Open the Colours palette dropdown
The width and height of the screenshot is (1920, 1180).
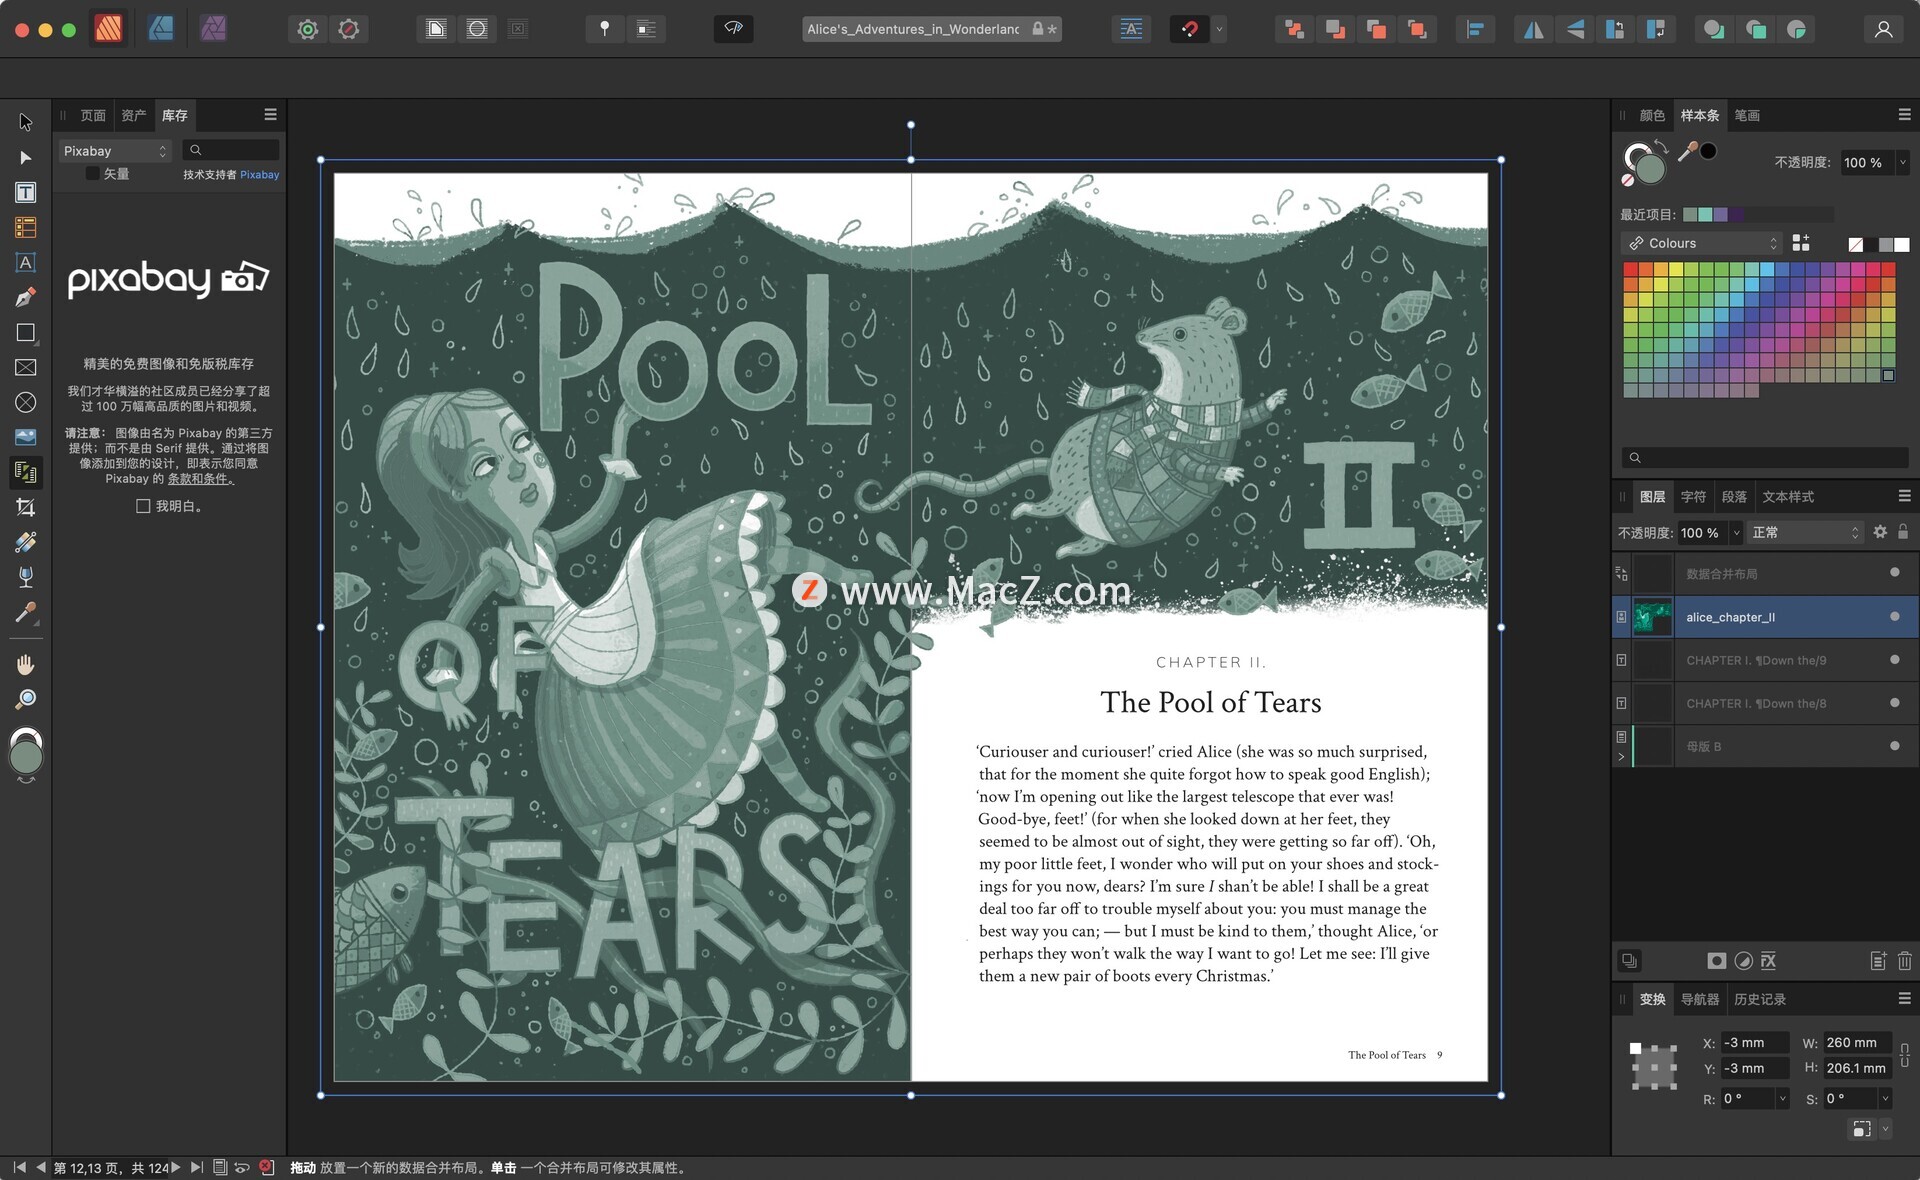tap(1701, 243)
